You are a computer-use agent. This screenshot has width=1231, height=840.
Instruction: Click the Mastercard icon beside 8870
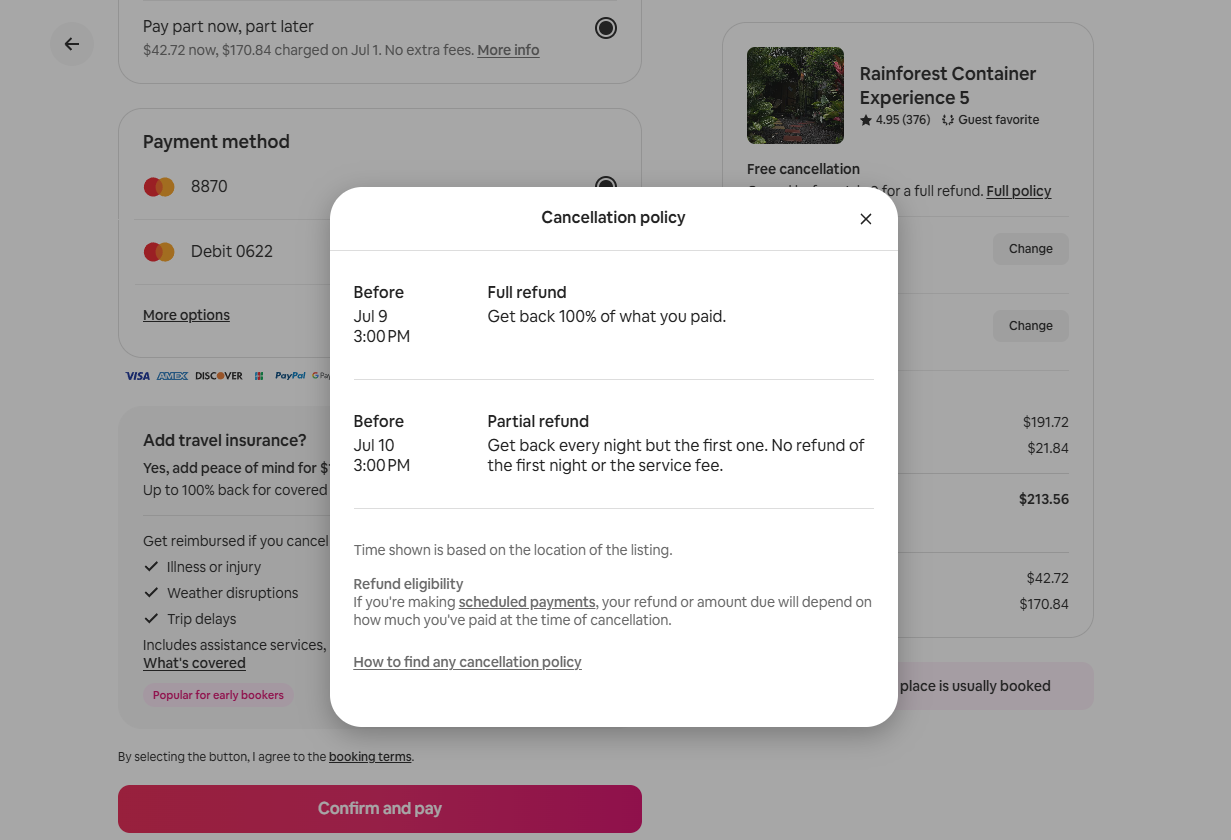(159, 187)
